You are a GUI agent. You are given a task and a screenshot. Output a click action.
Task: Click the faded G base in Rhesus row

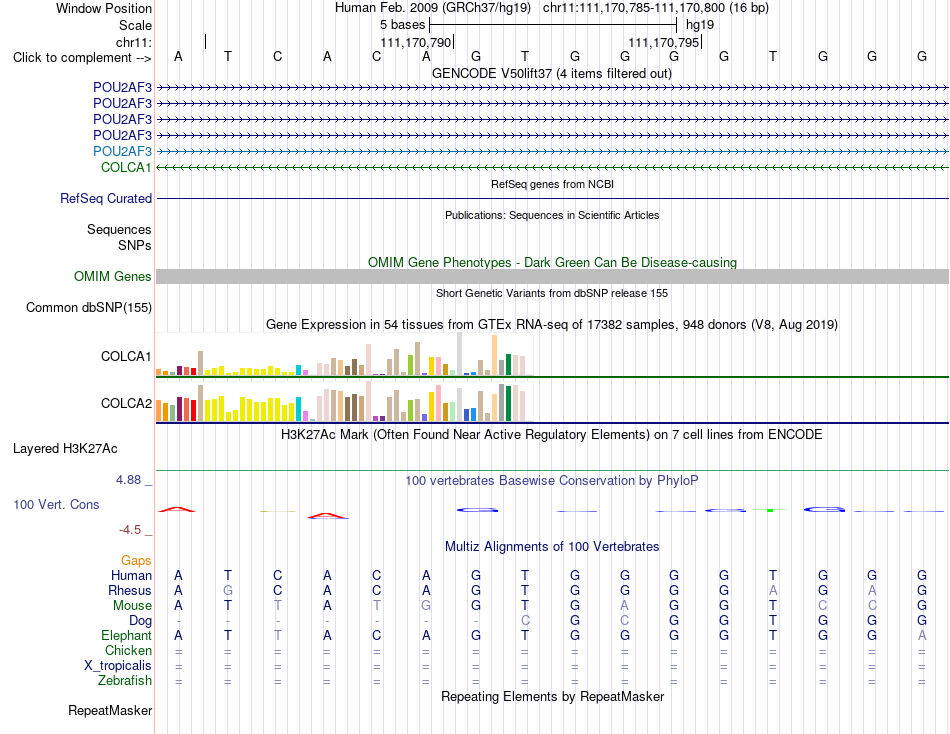228,590
